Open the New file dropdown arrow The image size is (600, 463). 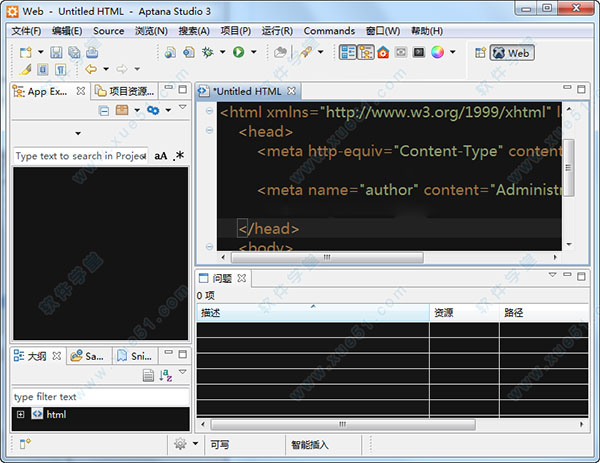40,52
